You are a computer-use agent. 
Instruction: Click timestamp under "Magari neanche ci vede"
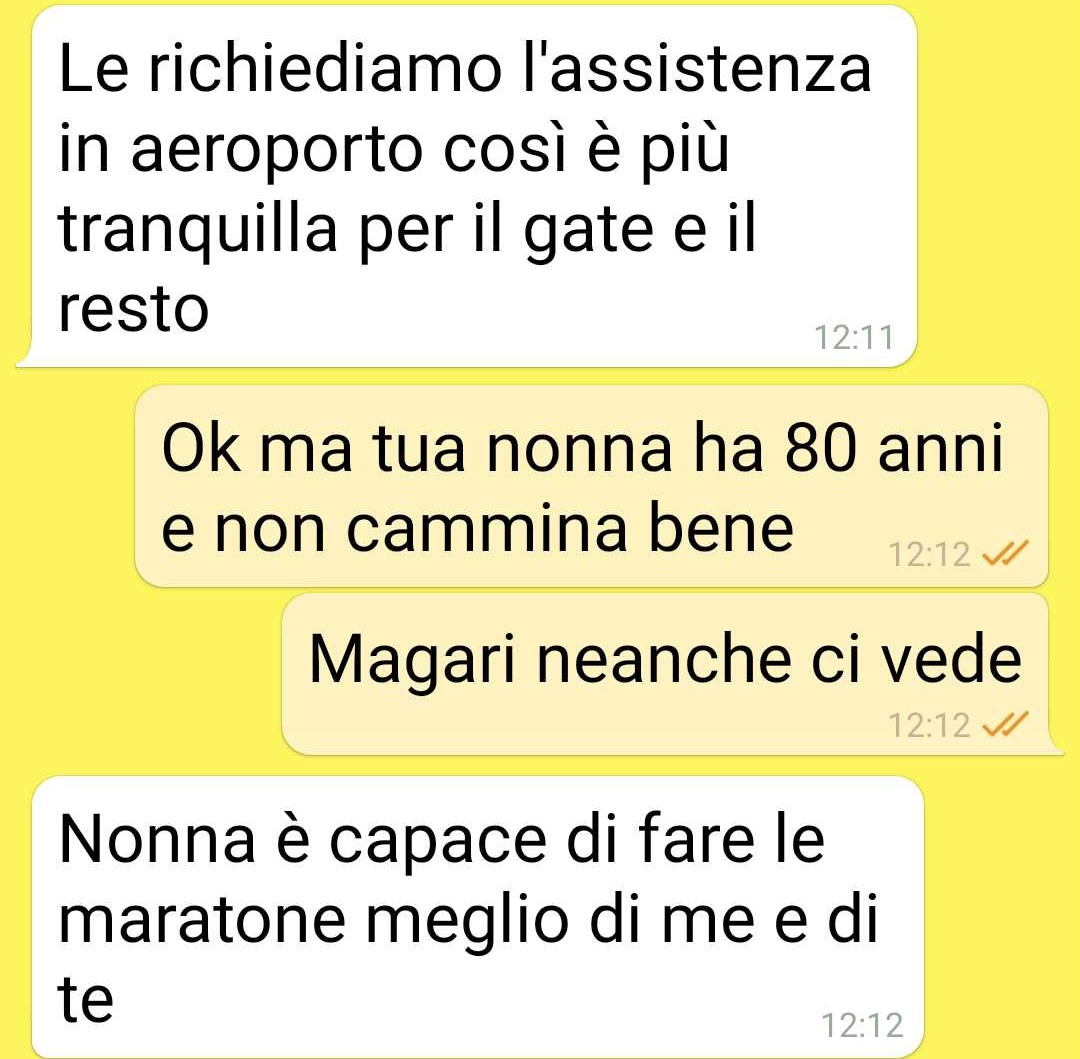[x=929, y=725]
